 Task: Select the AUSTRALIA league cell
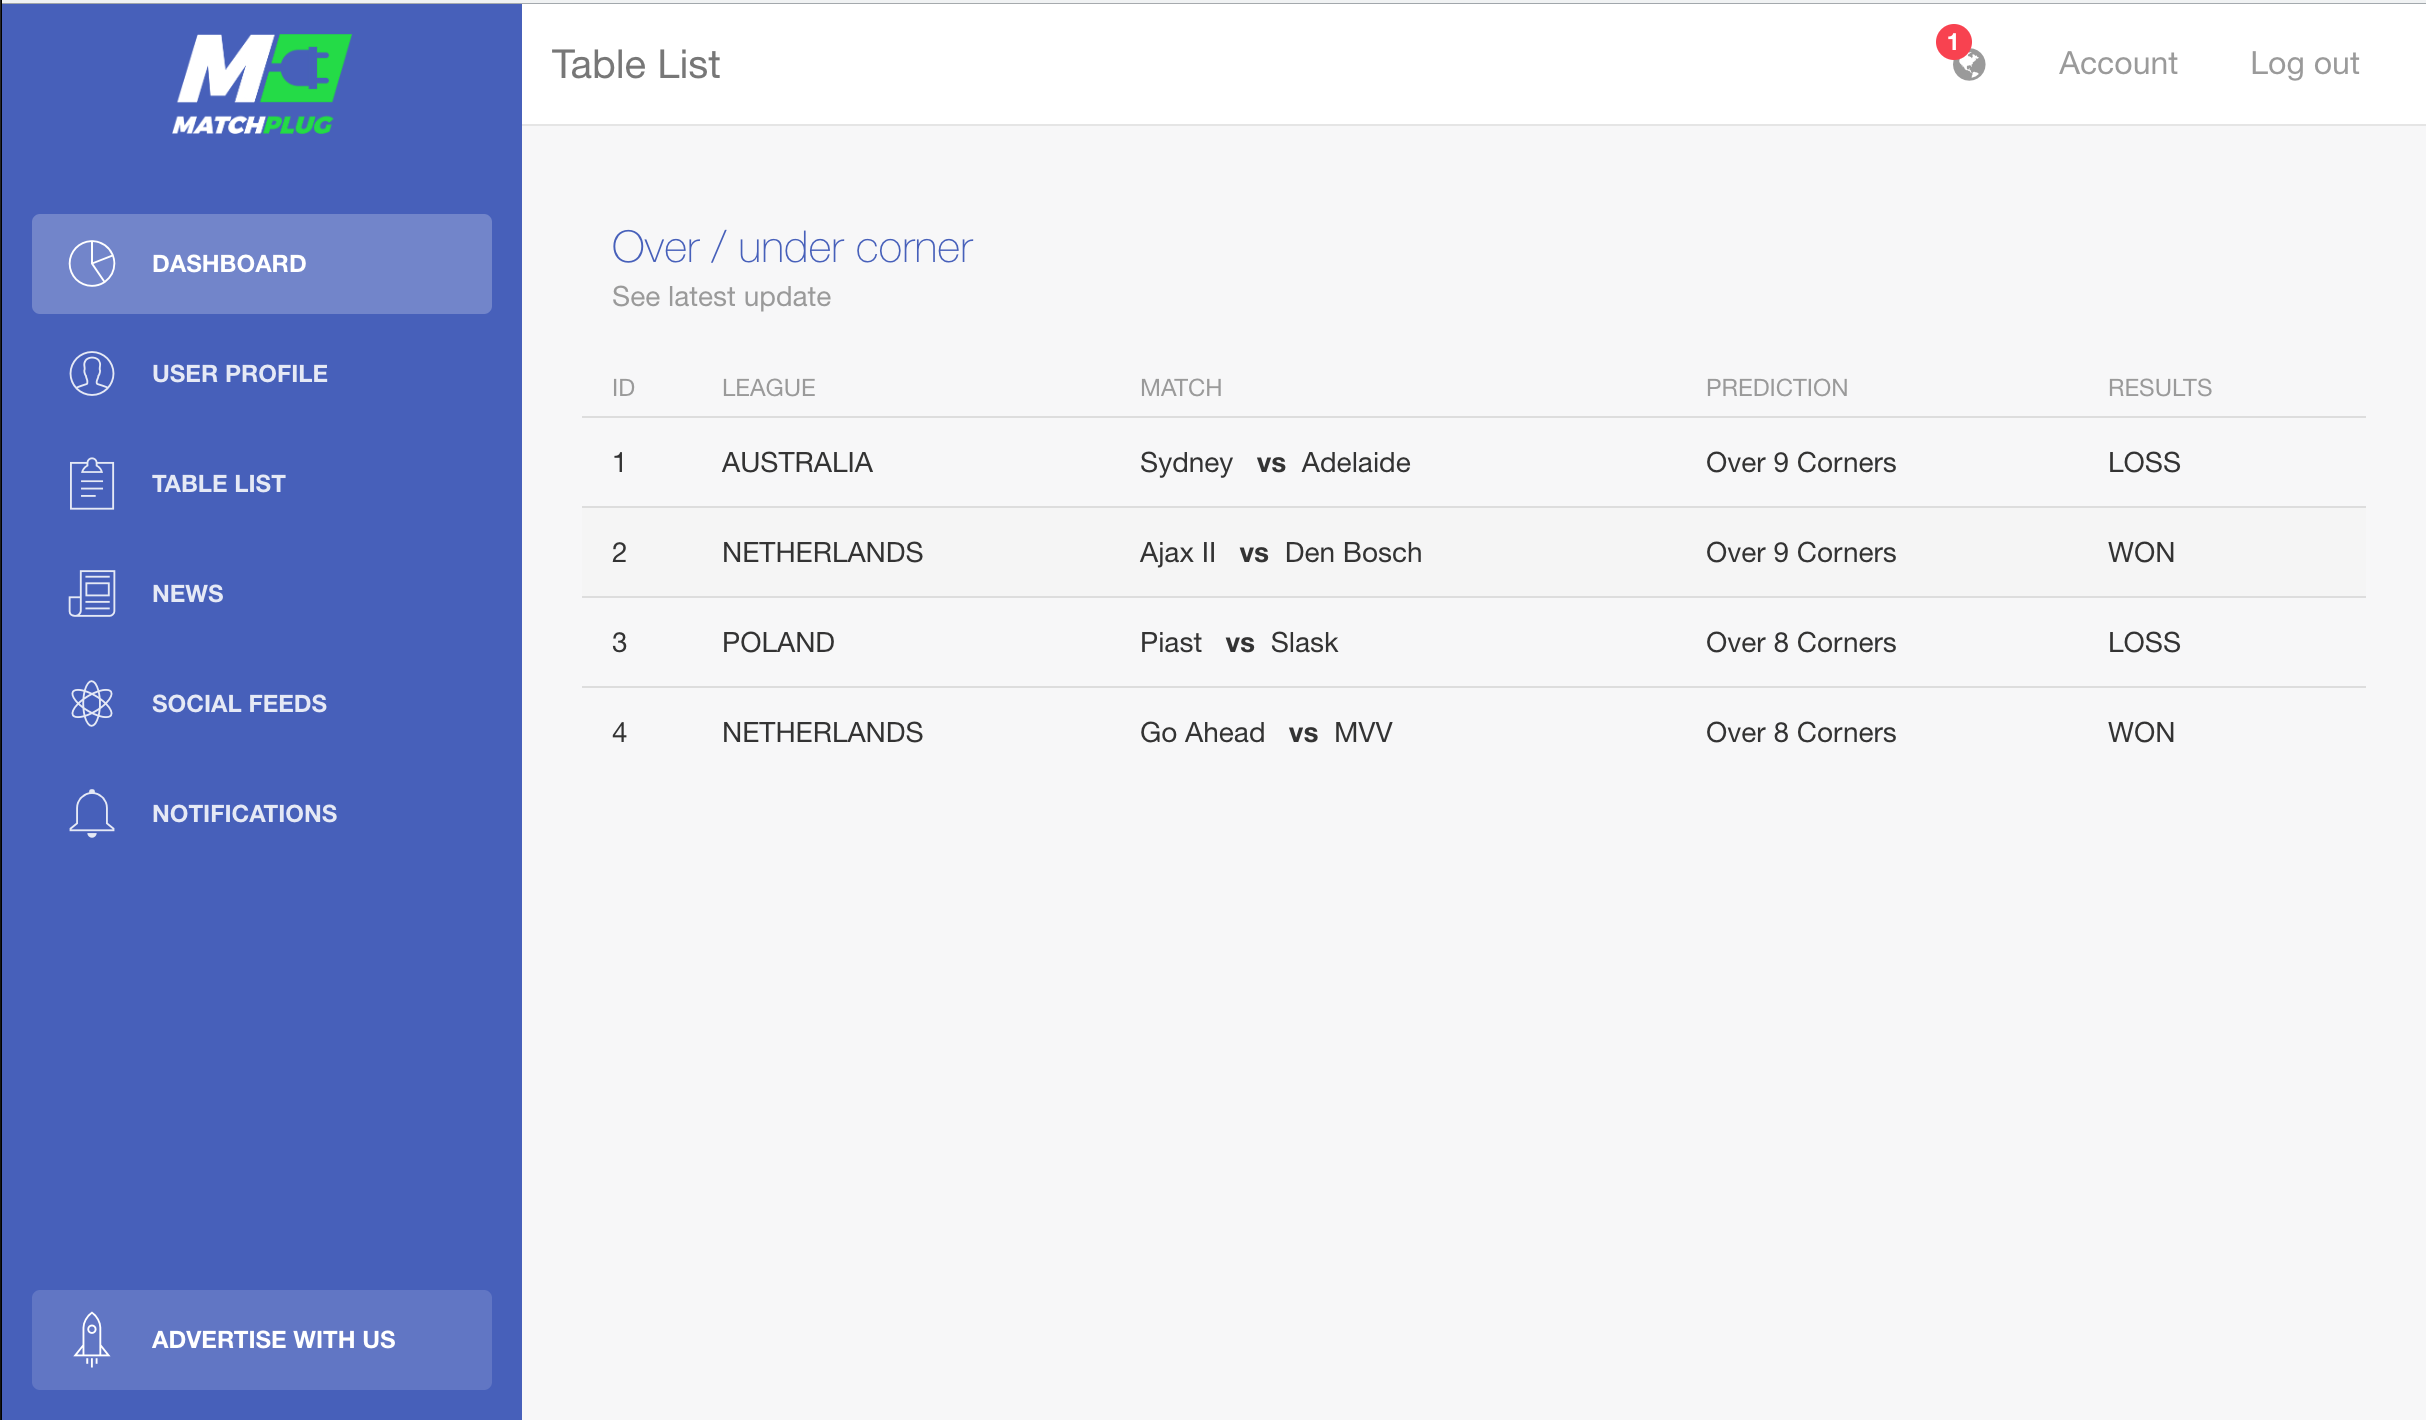click(797, 463)
